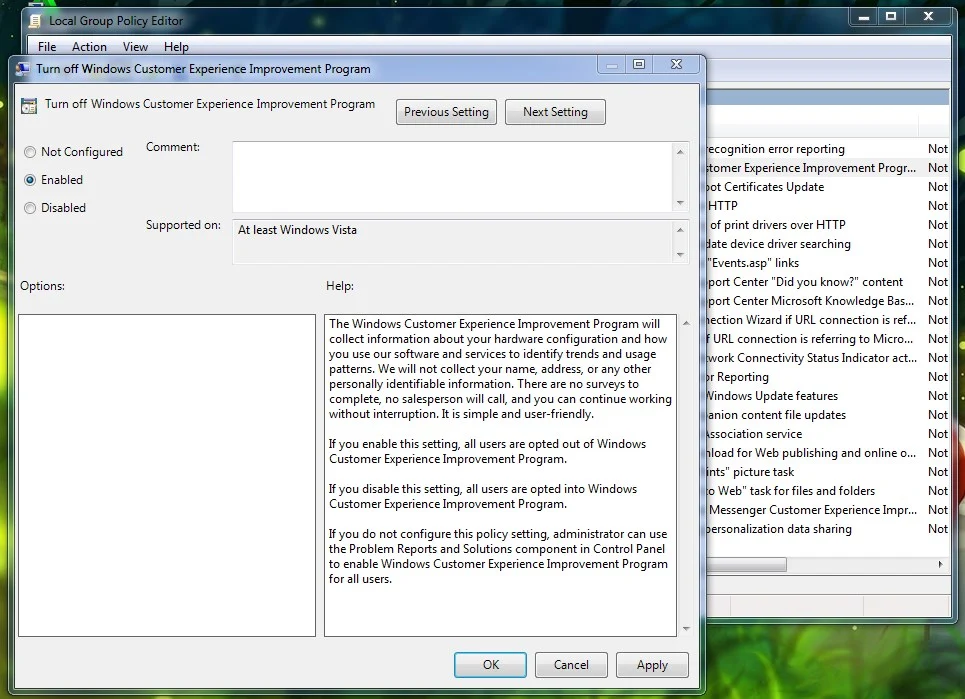Select '"Did you know?" content' policy row
965x699 pixels.
pyautogui.click(x=827, y=282)
